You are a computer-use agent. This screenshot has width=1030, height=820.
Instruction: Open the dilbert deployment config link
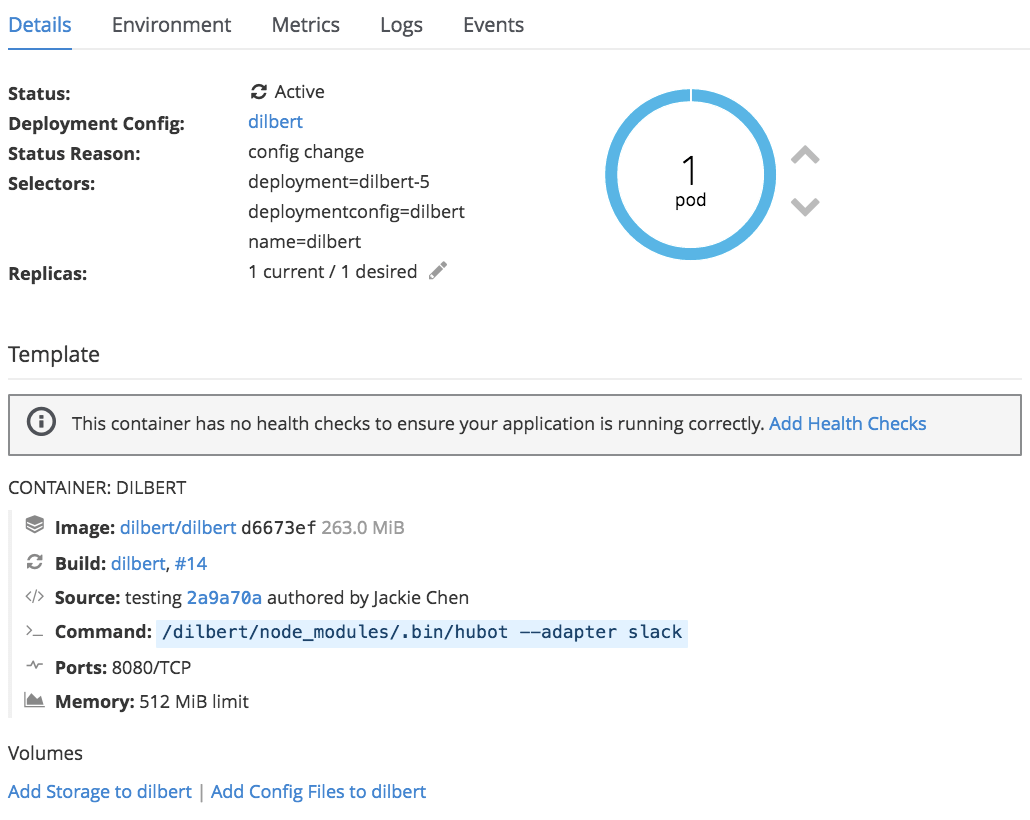275,122
